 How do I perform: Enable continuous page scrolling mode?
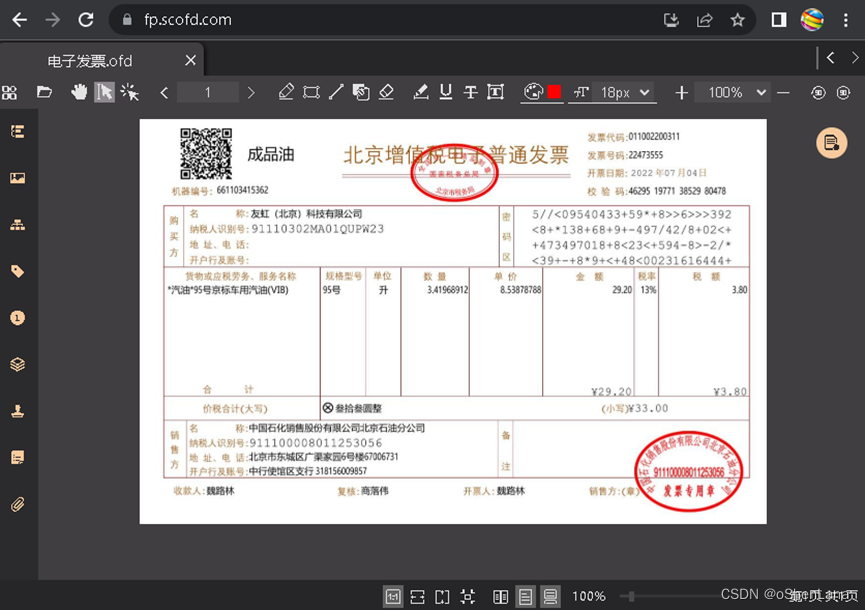coord(549,595)
